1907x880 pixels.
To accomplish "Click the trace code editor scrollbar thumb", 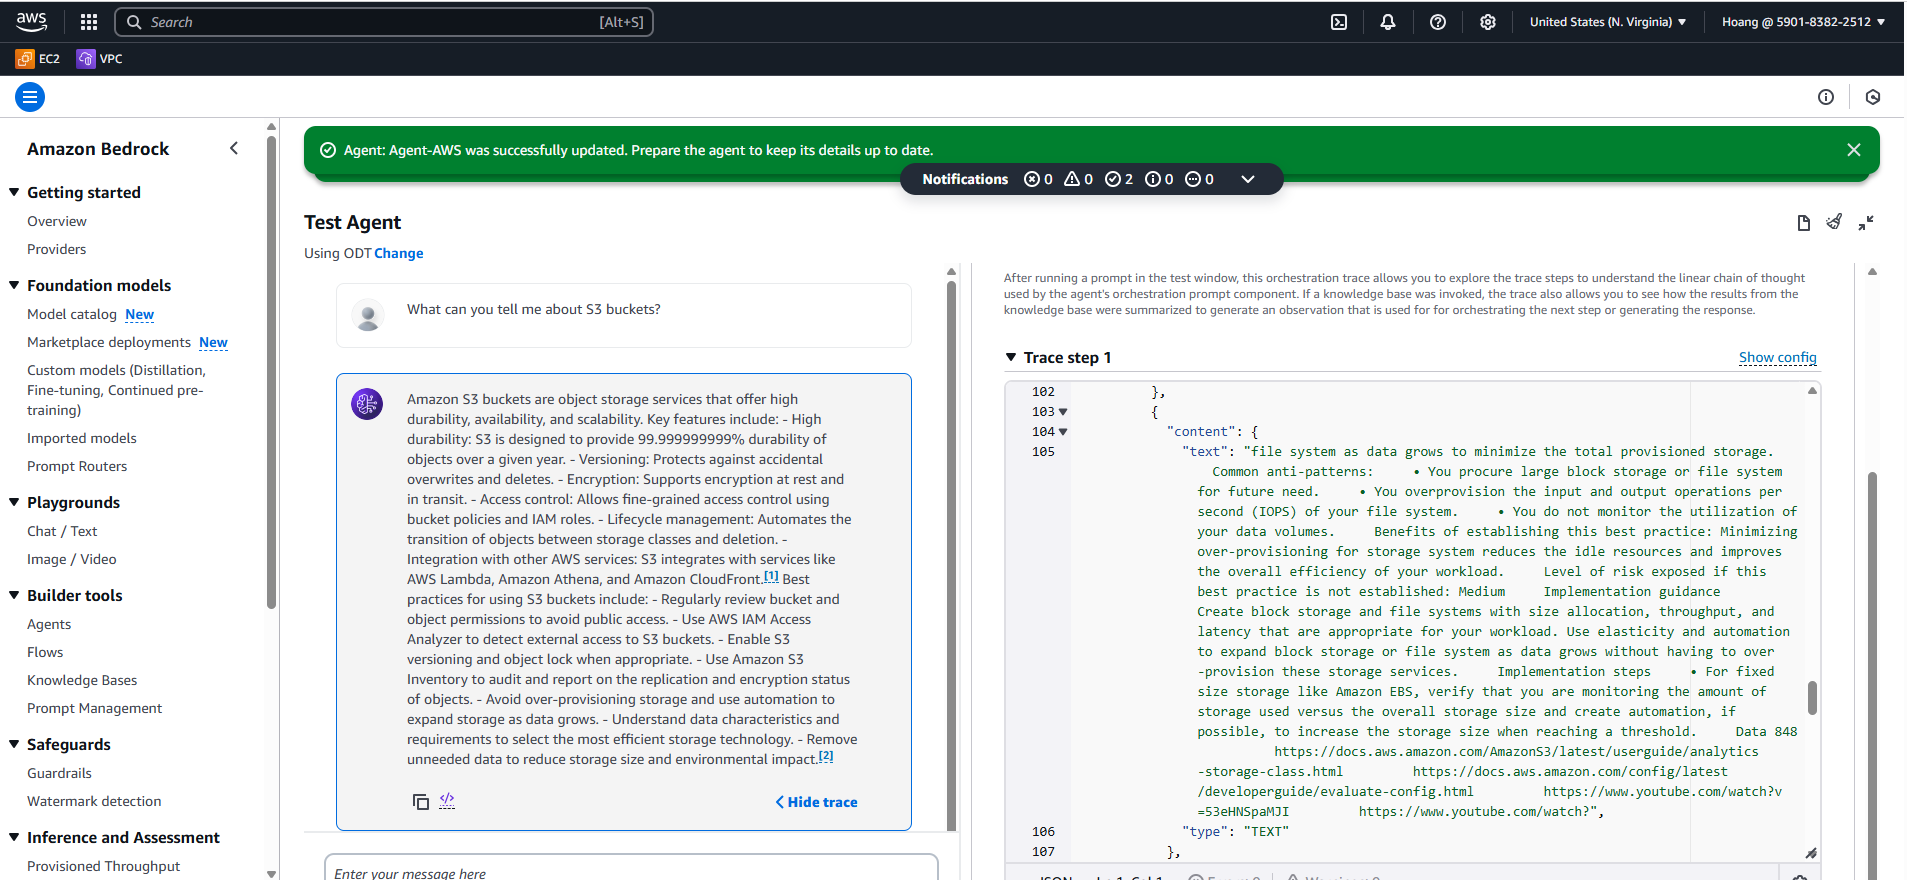I will [1812, 698].
